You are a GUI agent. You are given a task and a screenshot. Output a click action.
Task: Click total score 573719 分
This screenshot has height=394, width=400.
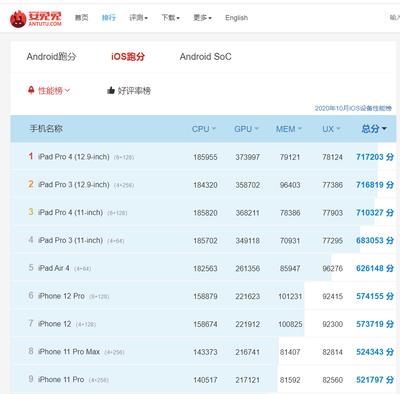tap(375, 324)
